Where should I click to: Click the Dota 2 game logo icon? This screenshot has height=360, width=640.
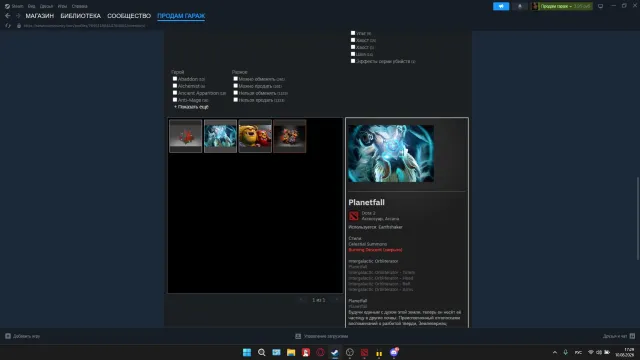(x=353, y=216)
